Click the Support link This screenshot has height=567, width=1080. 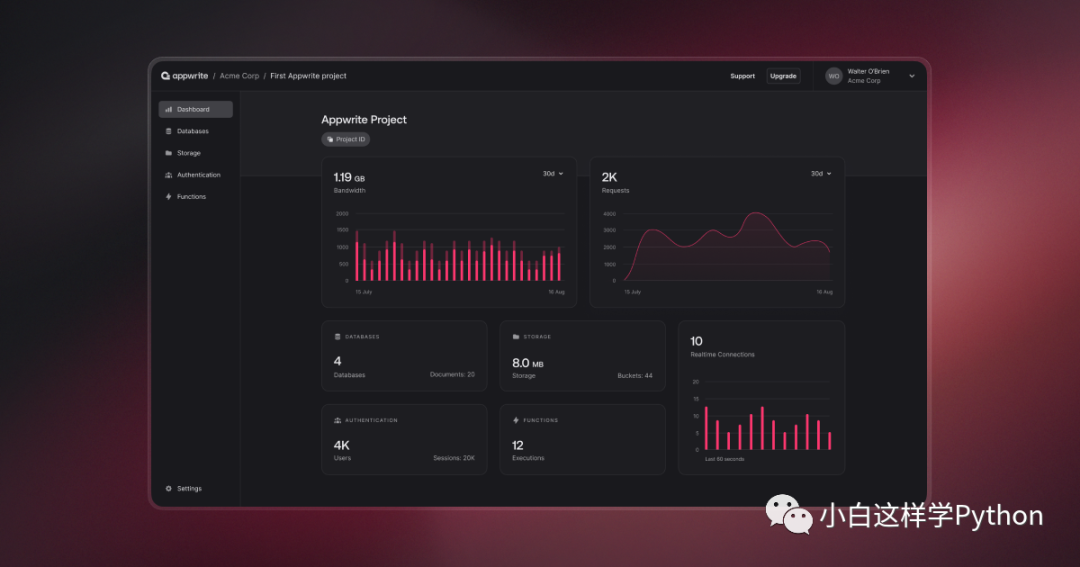tap(742, 76)
